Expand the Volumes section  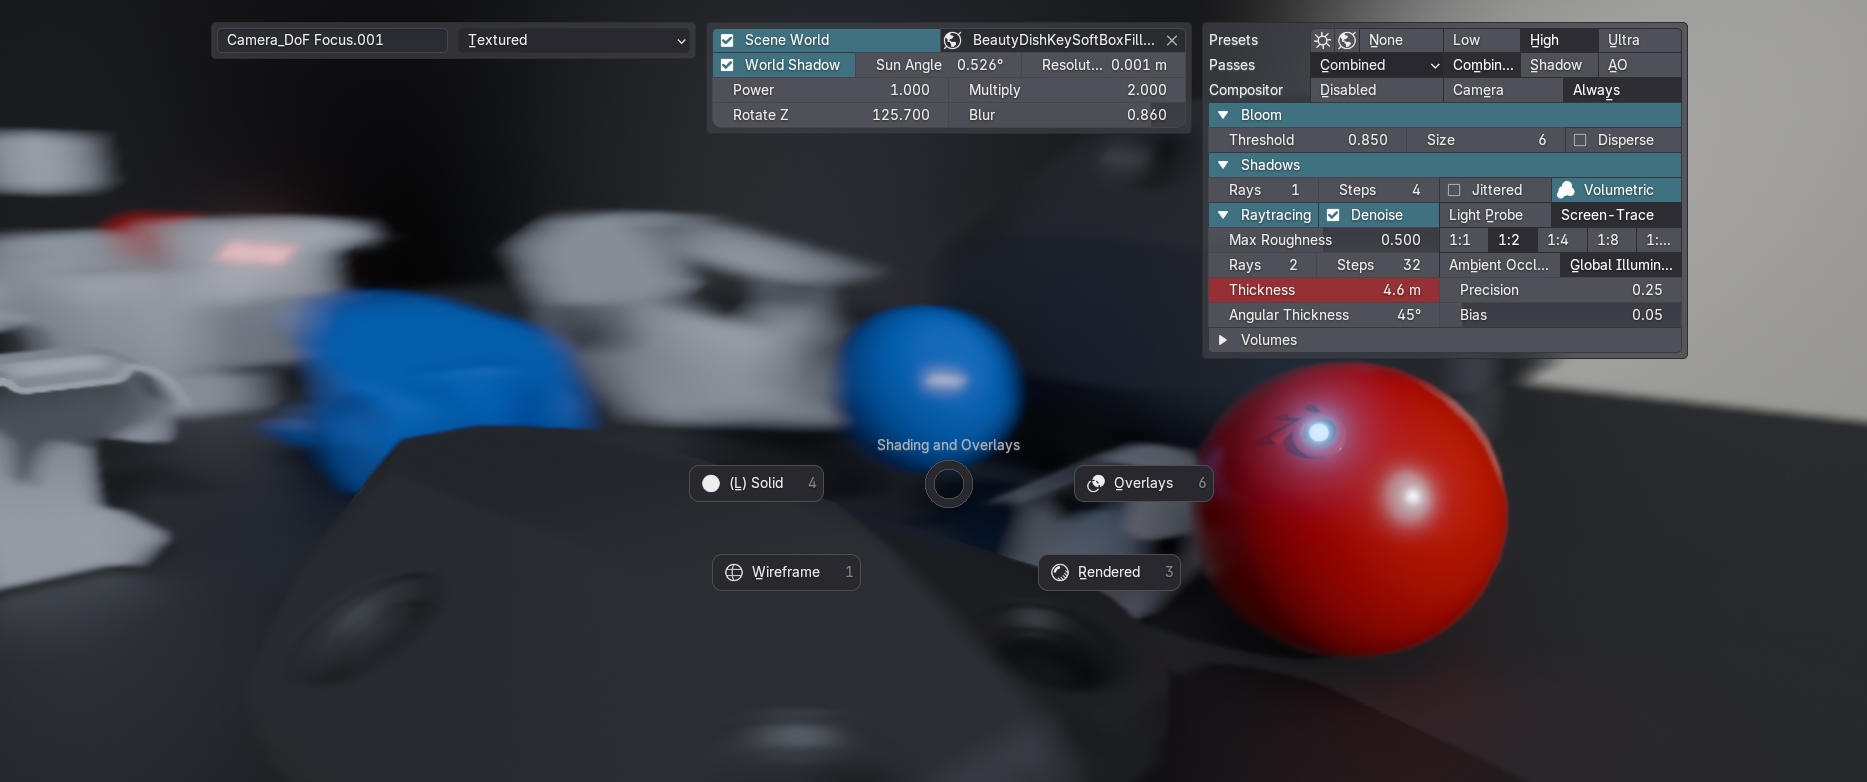coord(1223,340)
